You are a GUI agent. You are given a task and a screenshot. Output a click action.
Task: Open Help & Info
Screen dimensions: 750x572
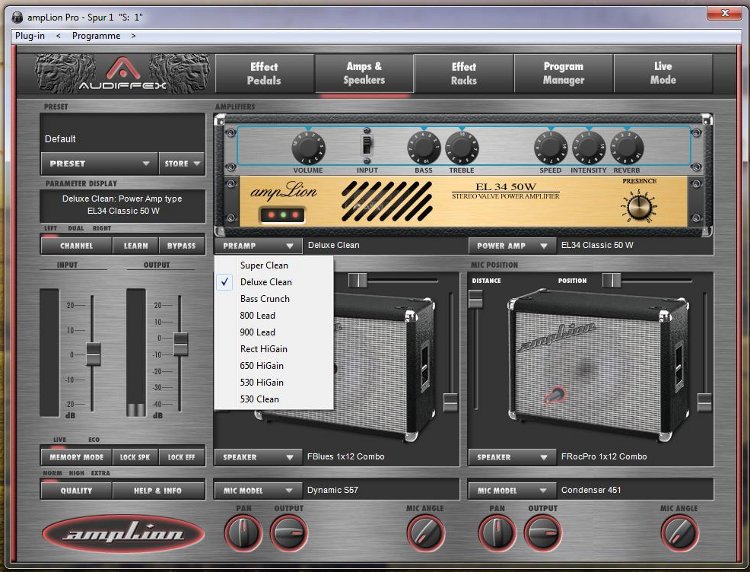pos(158,491)
